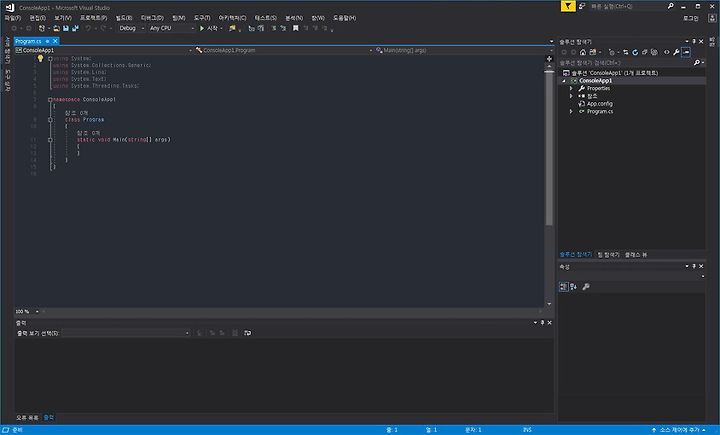Open the File (파일) menu
The image size is (720, 435).
click(x=13, y=18)
